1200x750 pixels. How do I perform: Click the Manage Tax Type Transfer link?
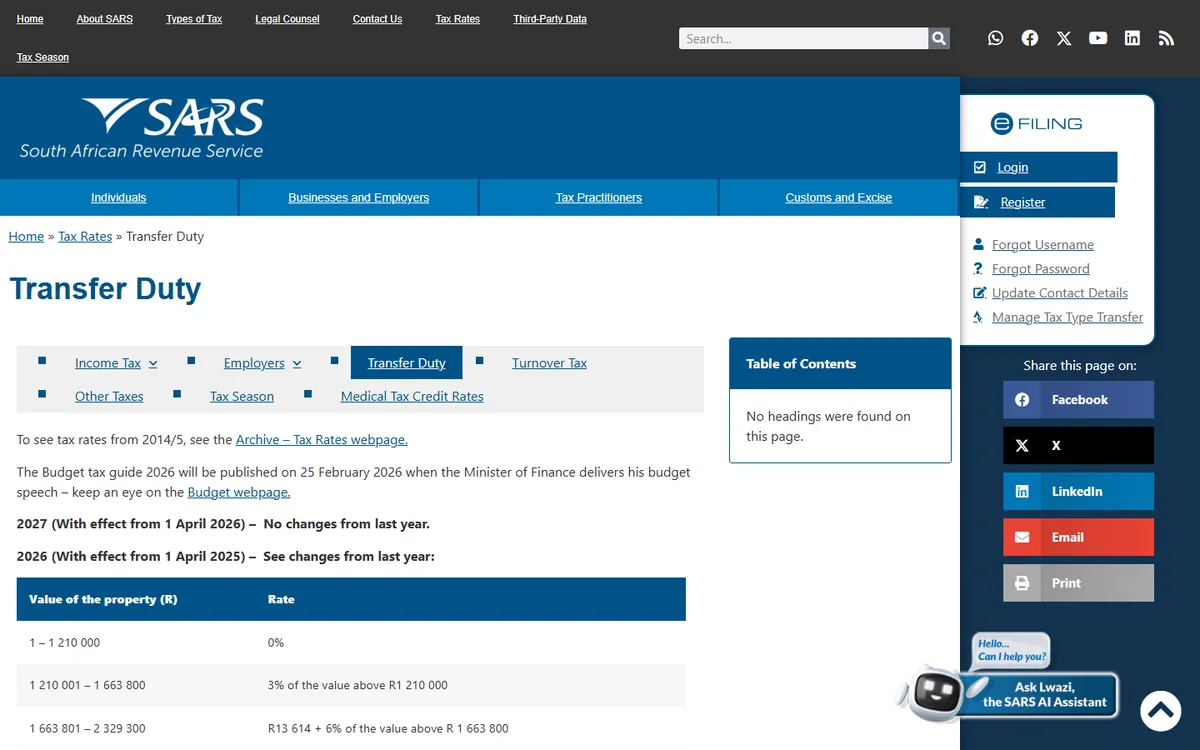click(x=1067, y=317)
